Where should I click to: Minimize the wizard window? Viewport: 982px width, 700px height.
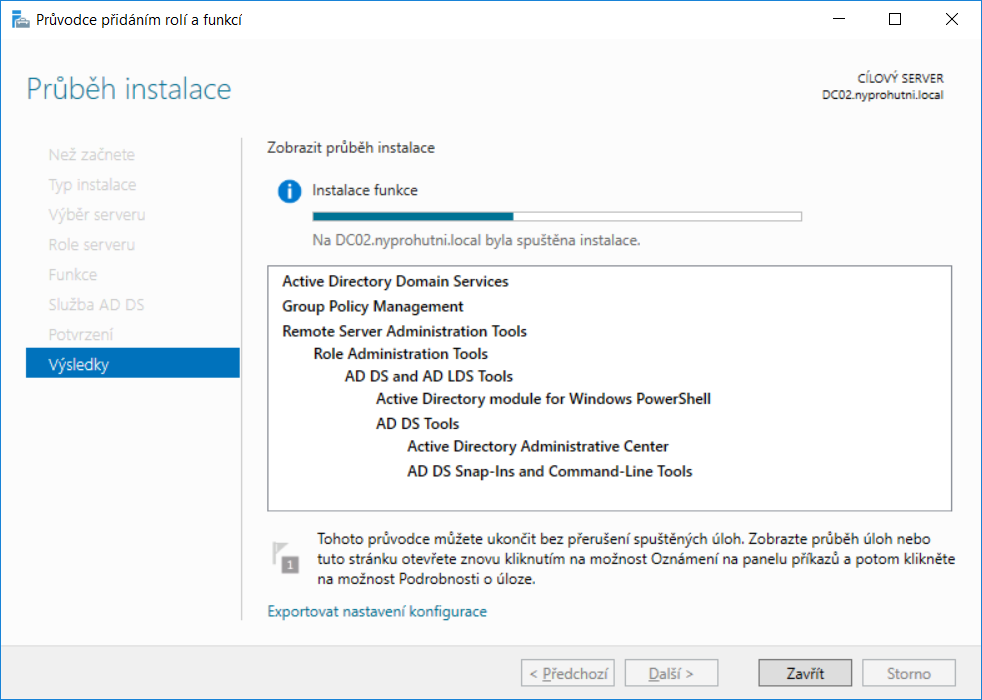click(839, 19)
